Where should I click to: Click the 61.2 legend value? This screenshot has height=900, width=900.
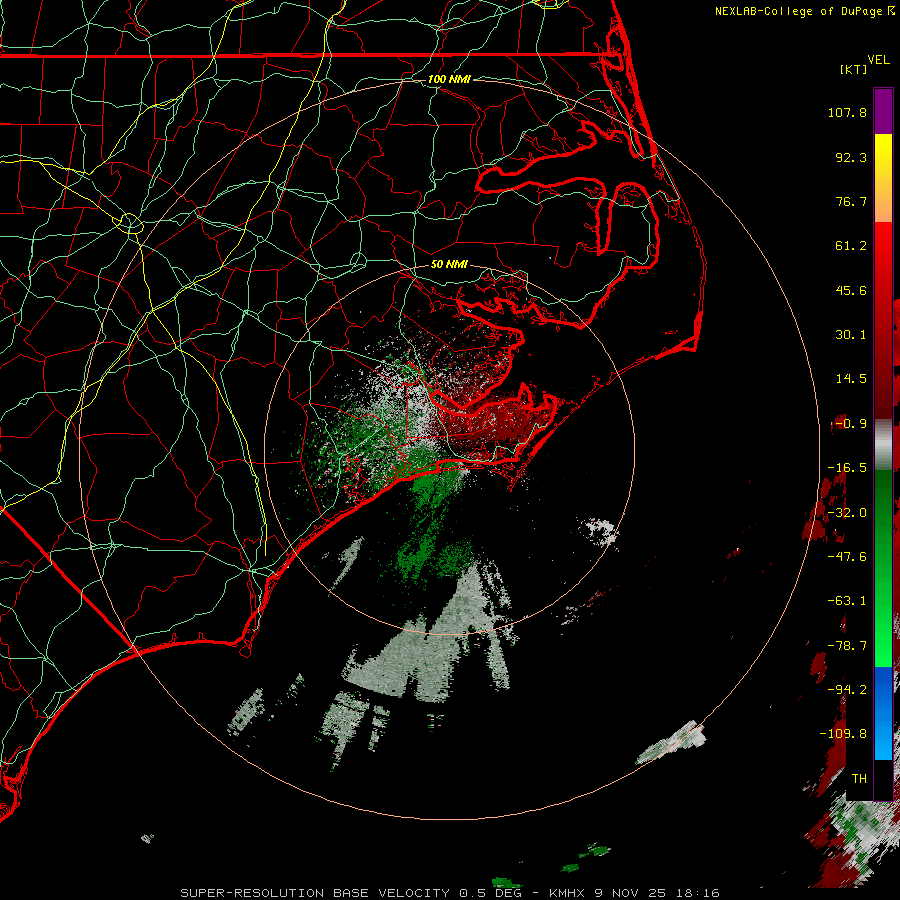coord(851,246)
